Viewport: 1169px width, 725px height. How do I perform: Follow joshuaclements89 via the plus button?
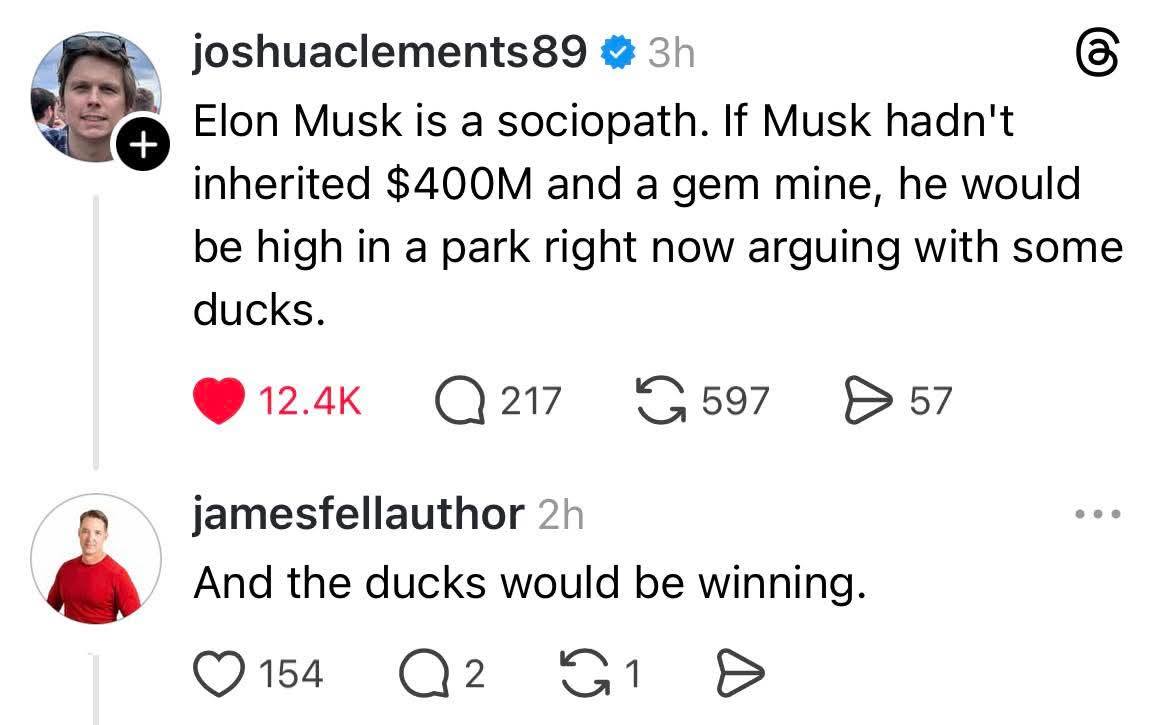[x=143, y=142]
